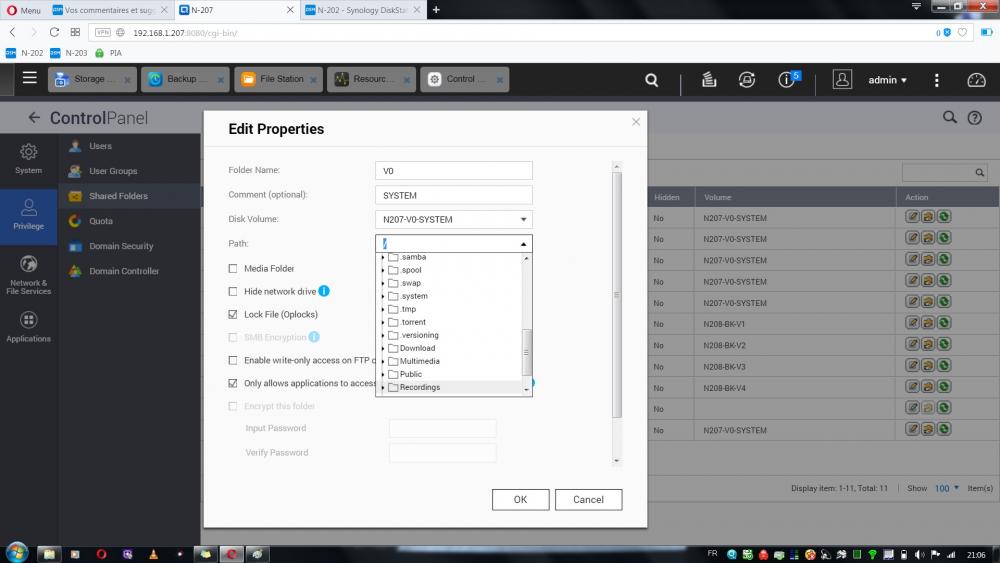Click the user profile icon beside admin
Image resolution: width=1000 pixels, height=563 pixels.
(x=842, y=80)
